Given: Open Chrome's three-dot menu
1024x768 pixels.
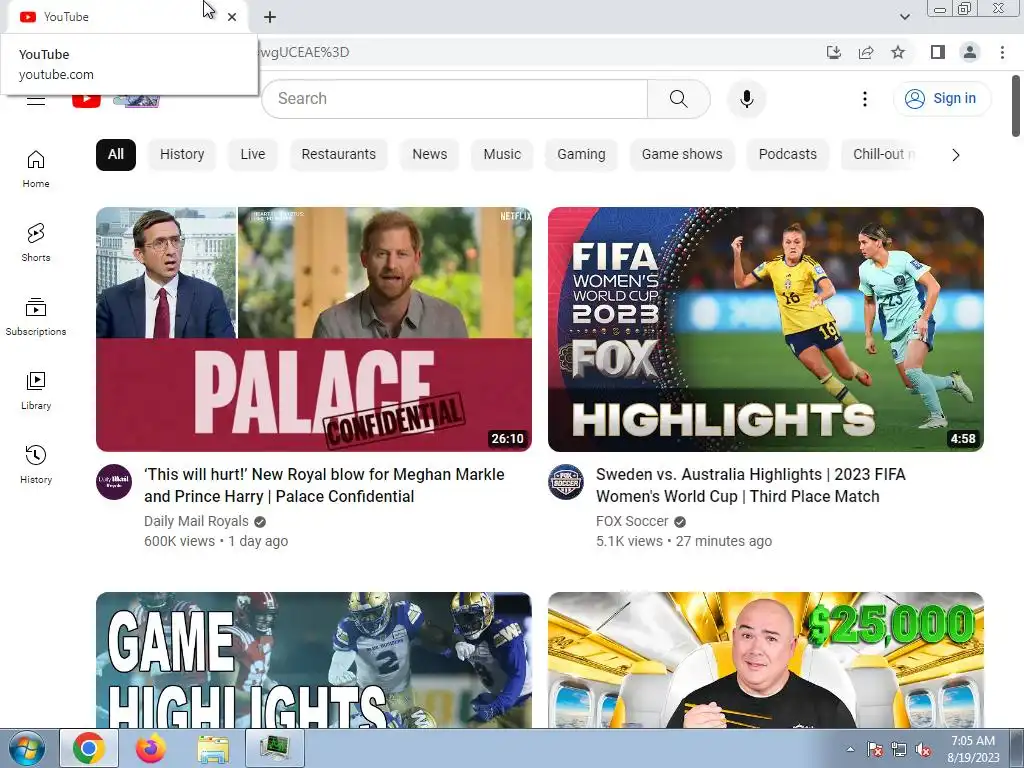Looking at the screenshot, I should [1002, 52].
